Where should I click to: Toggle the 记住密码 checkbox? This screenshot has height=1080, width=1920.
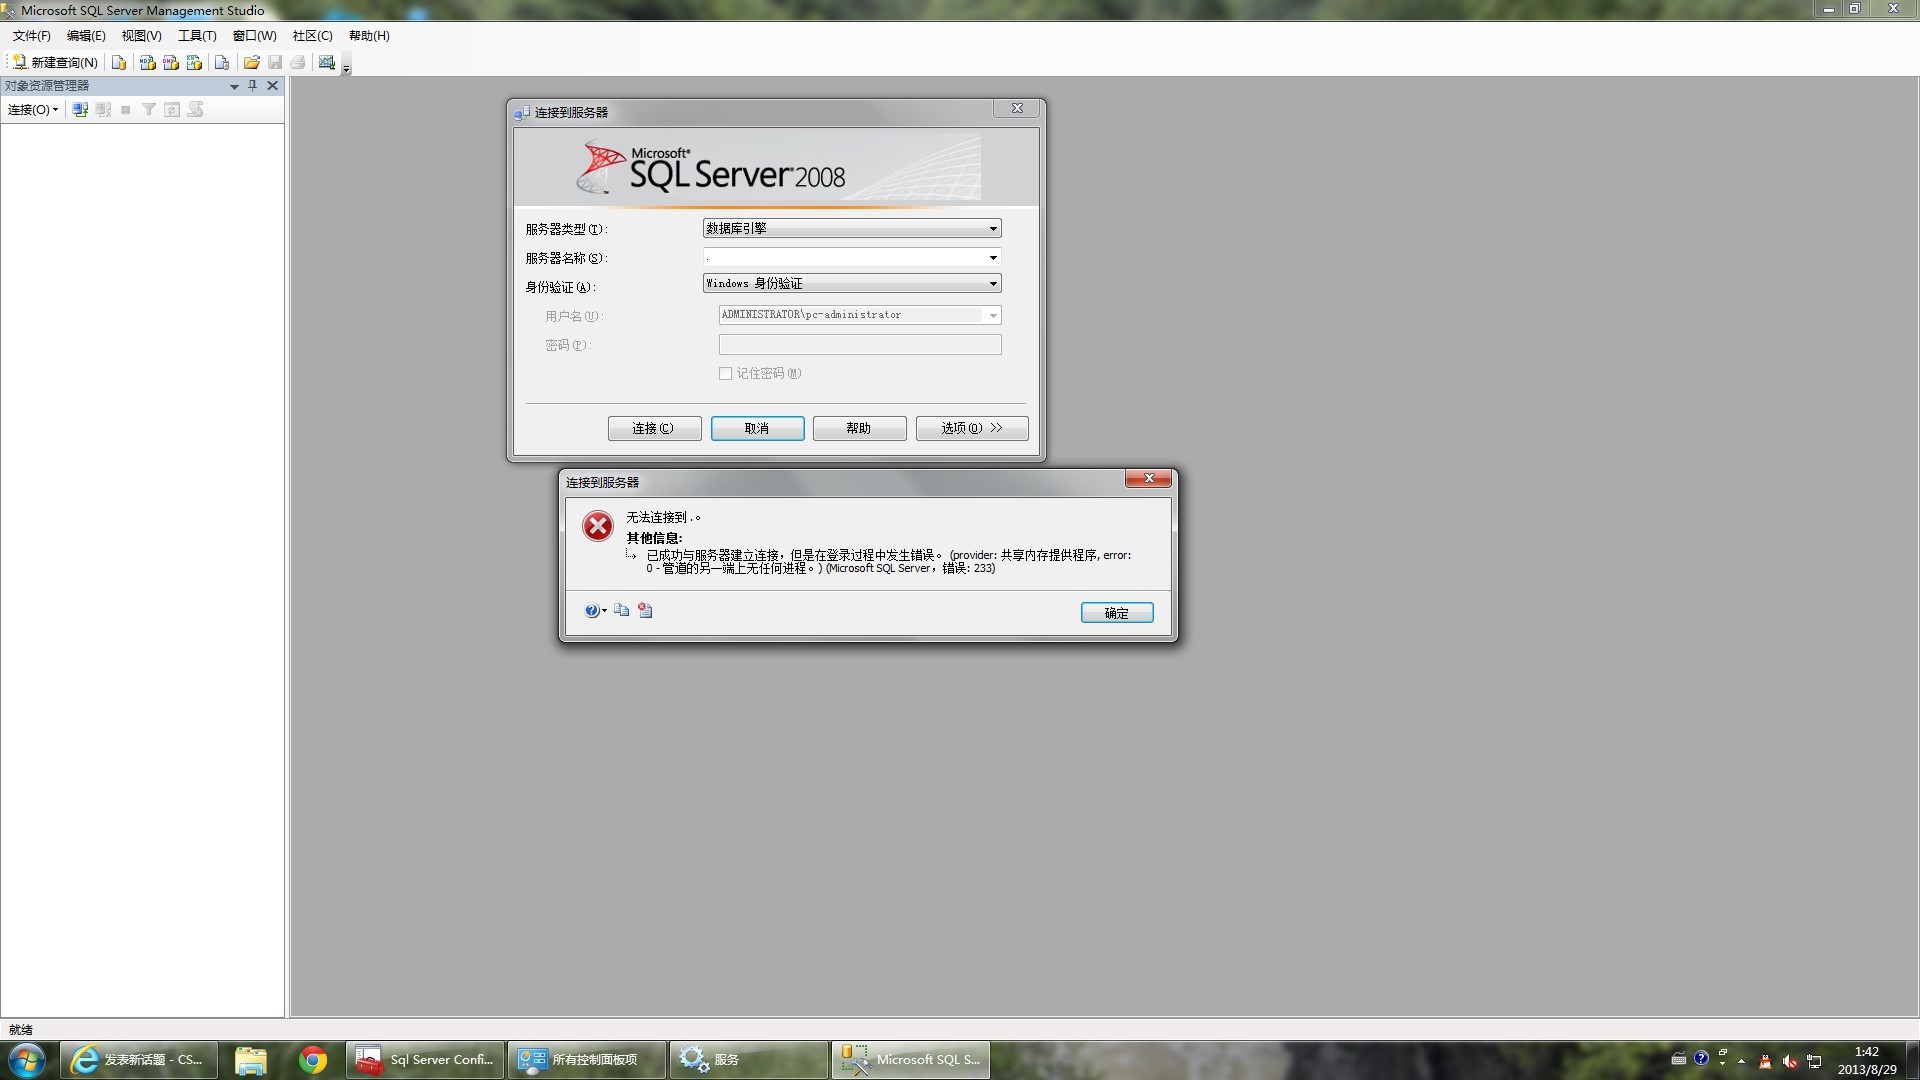pyautogui.click(x=725, y=373)
